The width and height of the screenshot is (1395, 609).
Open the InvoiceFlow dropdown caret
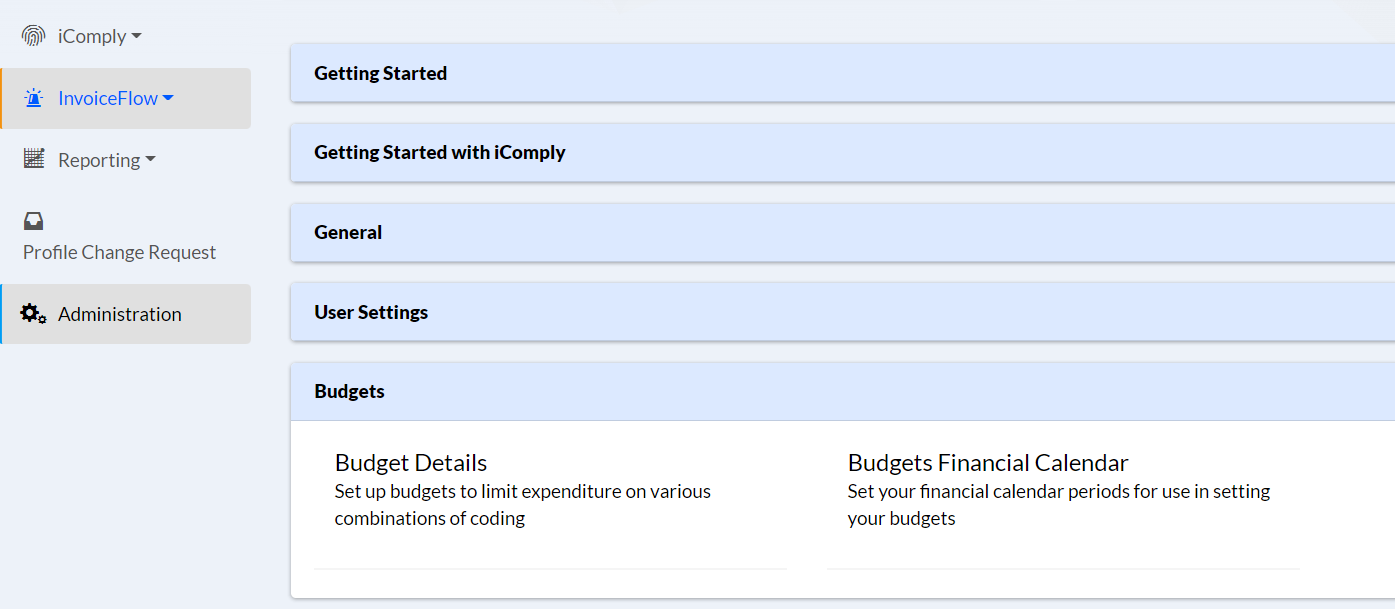pos(168,99)
